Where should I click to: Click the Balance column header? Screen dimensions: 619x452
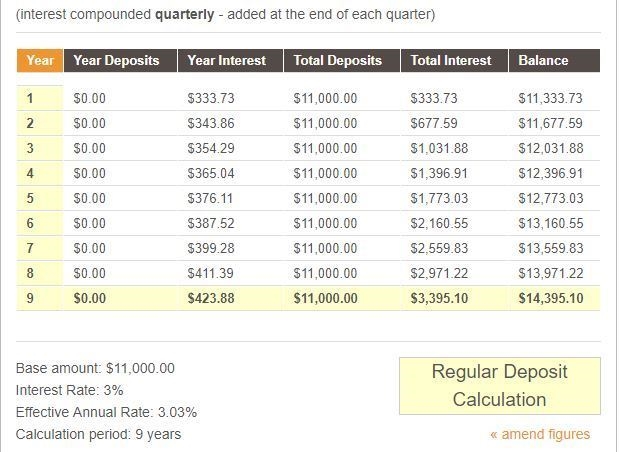pyautogui.click(x=555, y=60)
